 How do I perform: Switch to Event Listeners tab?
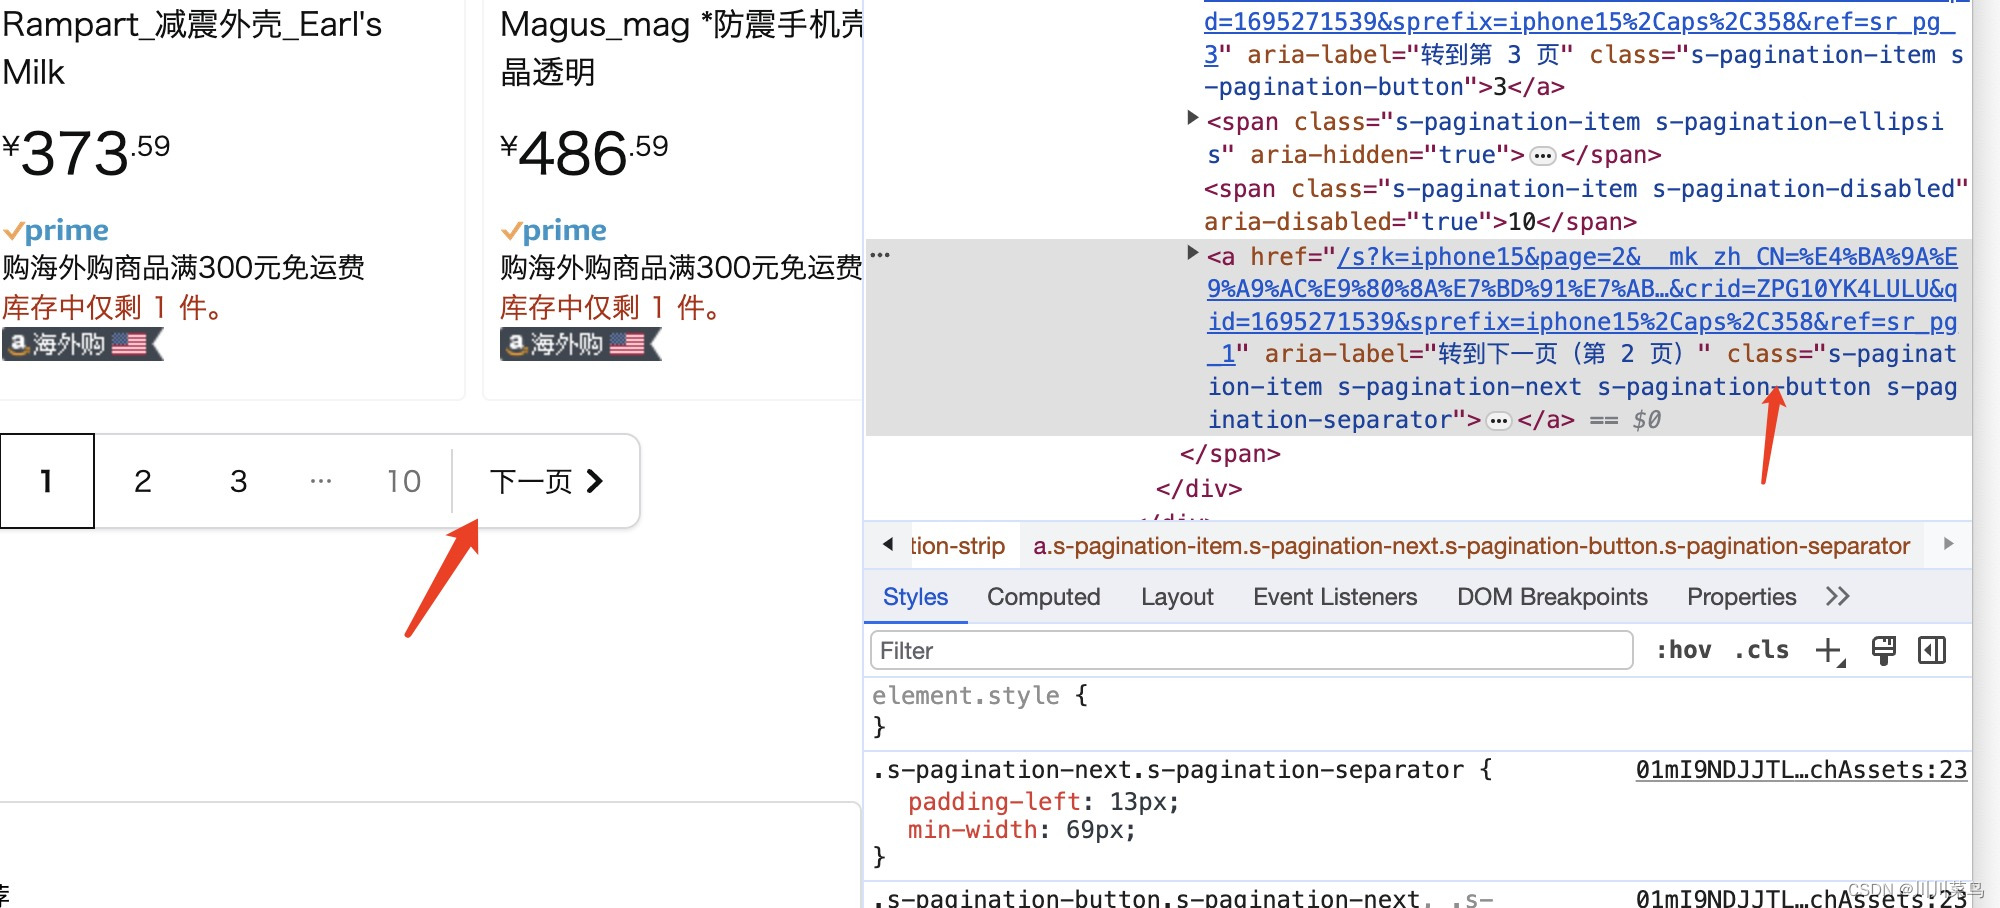(x=1335, y=597)
